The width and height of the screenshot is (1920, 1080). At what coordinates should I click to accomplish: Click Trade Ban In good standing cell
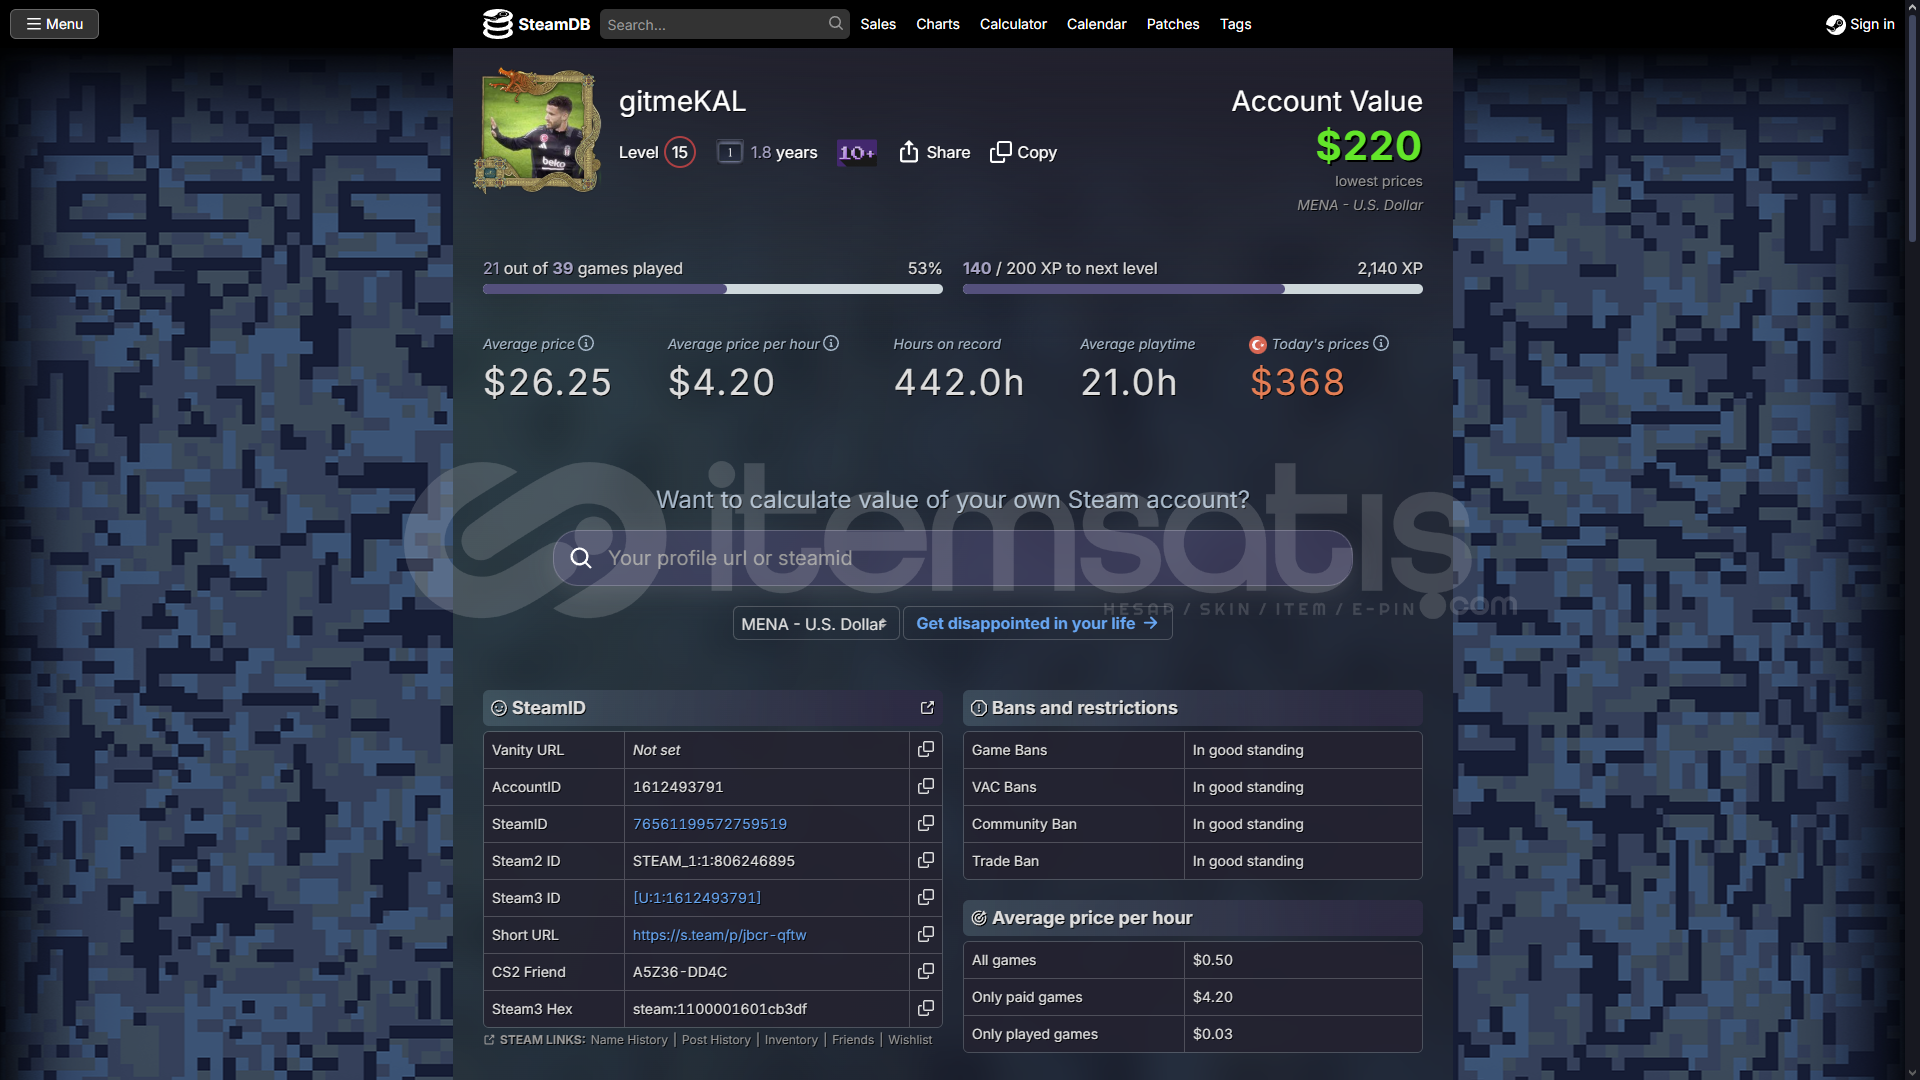[x=1303, y=861]
